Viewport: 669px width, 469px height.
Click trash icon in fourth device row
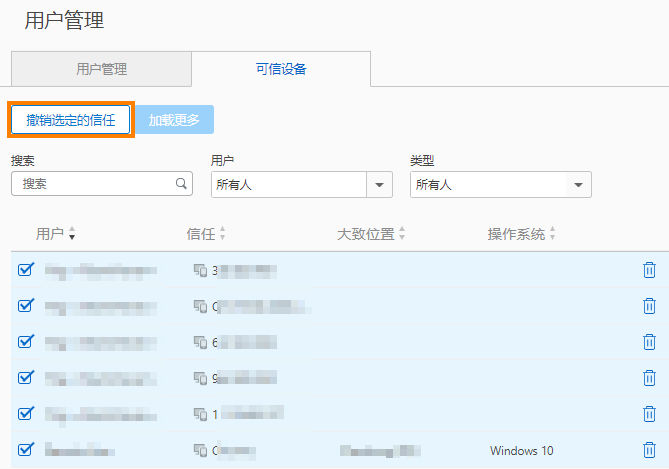click(x=649, y=378)
